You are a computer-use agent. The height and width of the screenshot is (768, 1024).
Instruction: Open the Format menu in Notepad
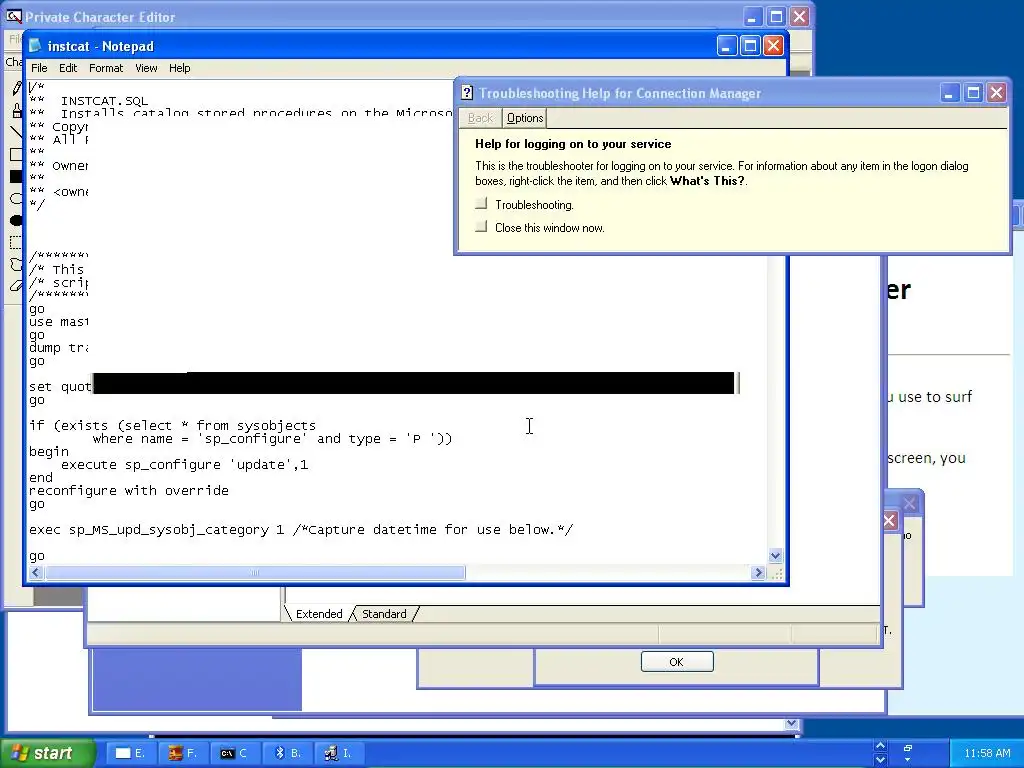click(106, 68)
